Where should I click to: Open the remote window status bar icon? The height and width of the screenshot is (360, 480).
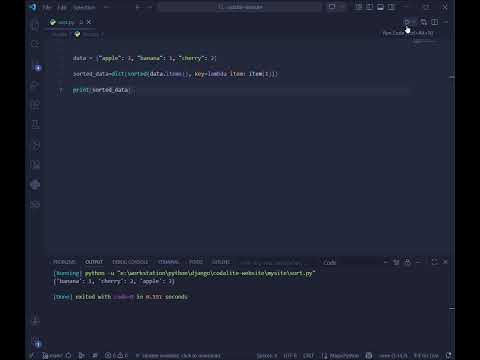coord(32,355)
